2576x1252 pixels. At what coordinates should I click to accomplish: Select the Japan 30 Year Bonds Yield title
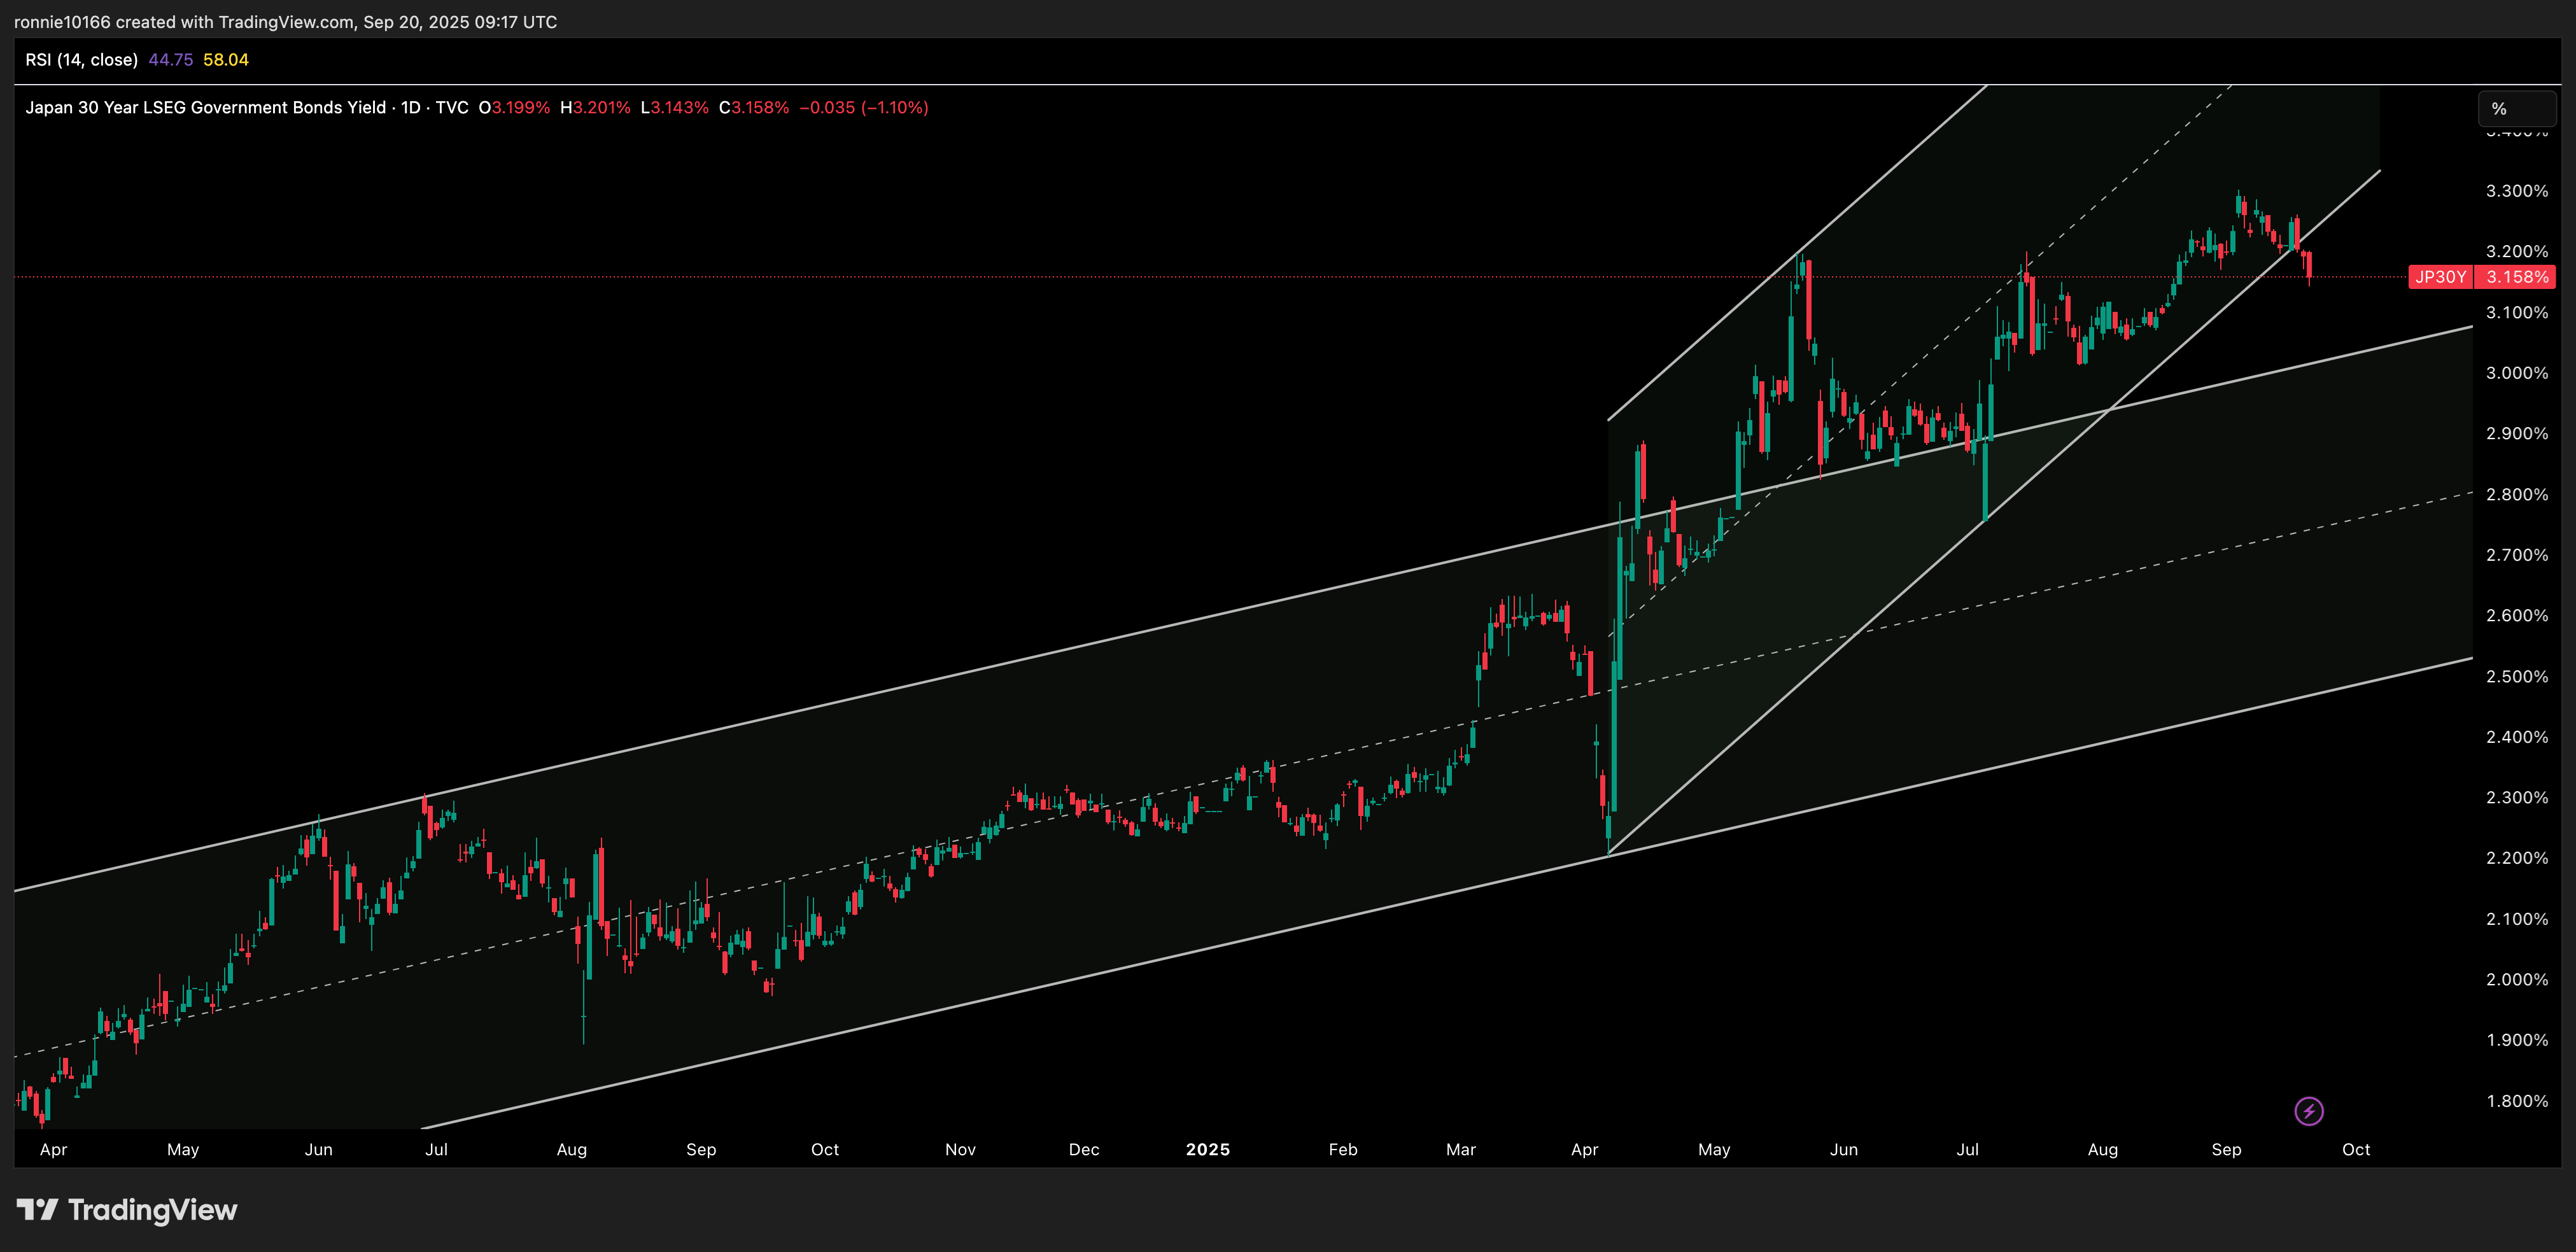click(205, 108)
